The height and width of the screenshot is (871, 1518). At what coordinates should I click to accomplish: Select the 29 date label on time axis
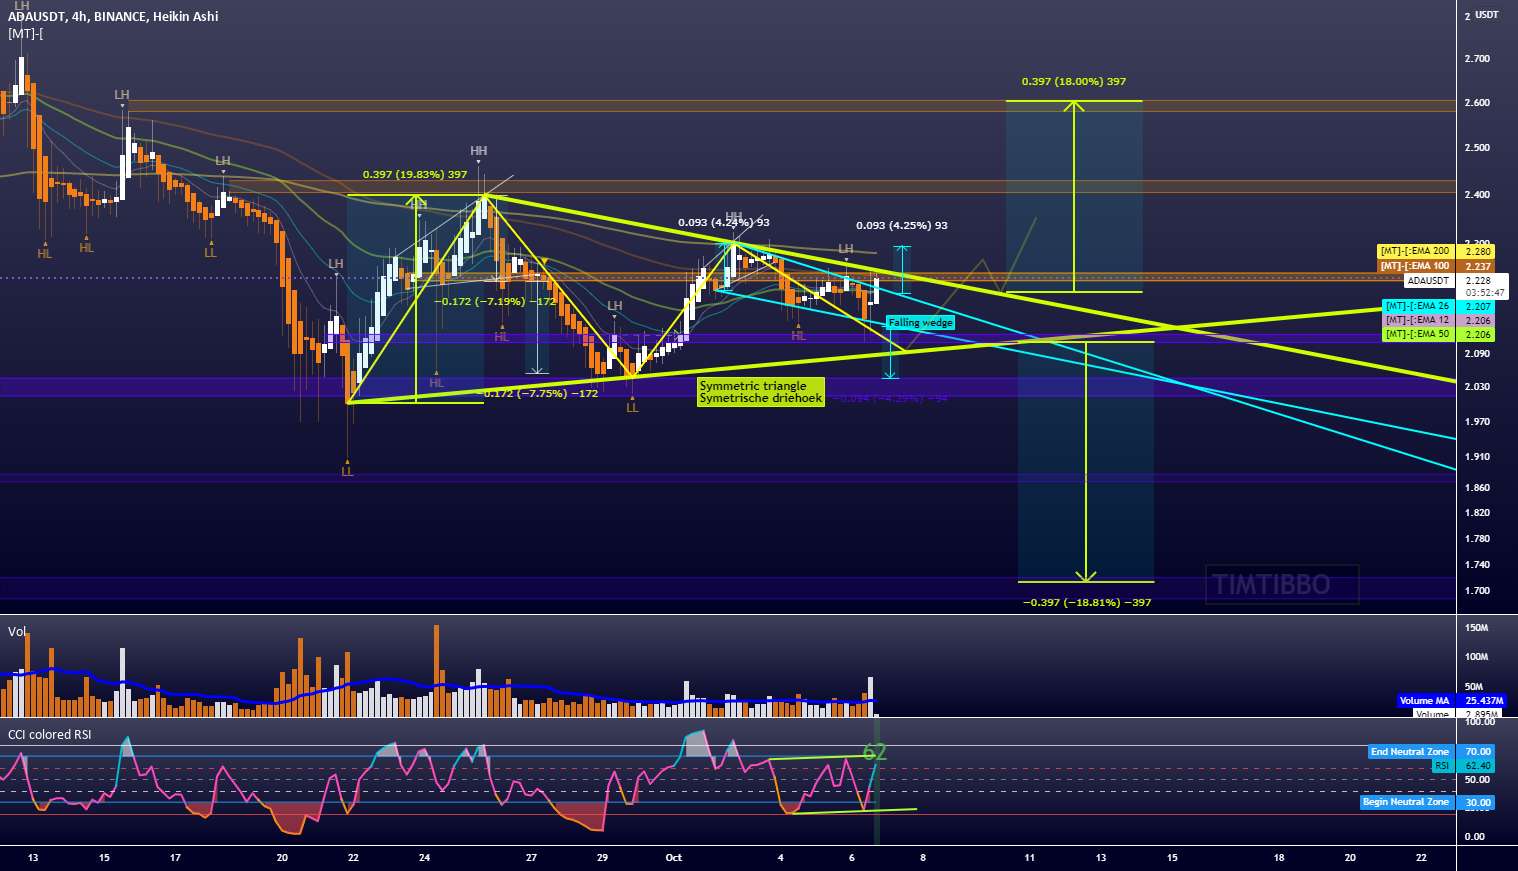(602, 857)
